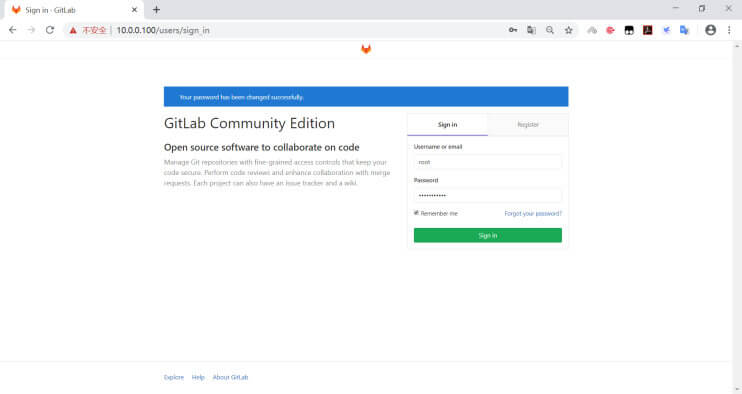Image resolution: width=742 pixels, height=394 pixels.
Task: Click the GitLab fox logo in header
Action: click(x=366, y=49)
